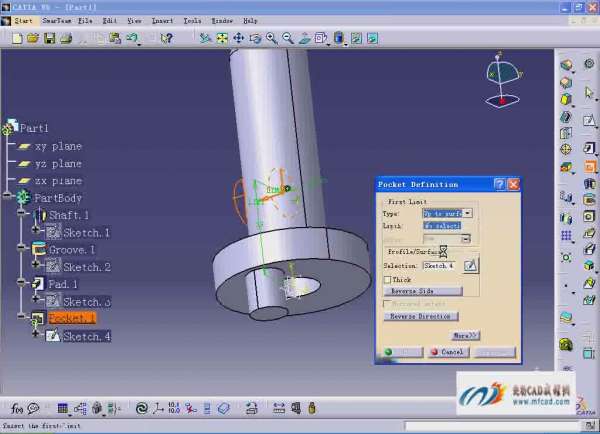Click the Undo arrow icon
The height and width of the screenshot is (434, 600).
click(132, 38)
